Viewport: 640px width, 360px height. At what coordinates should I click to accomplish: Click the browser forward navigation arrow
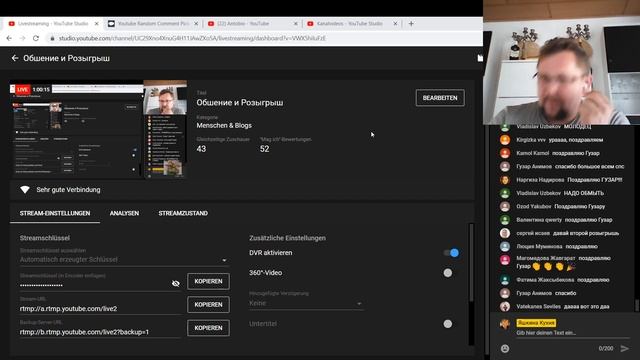click(22, 38)
